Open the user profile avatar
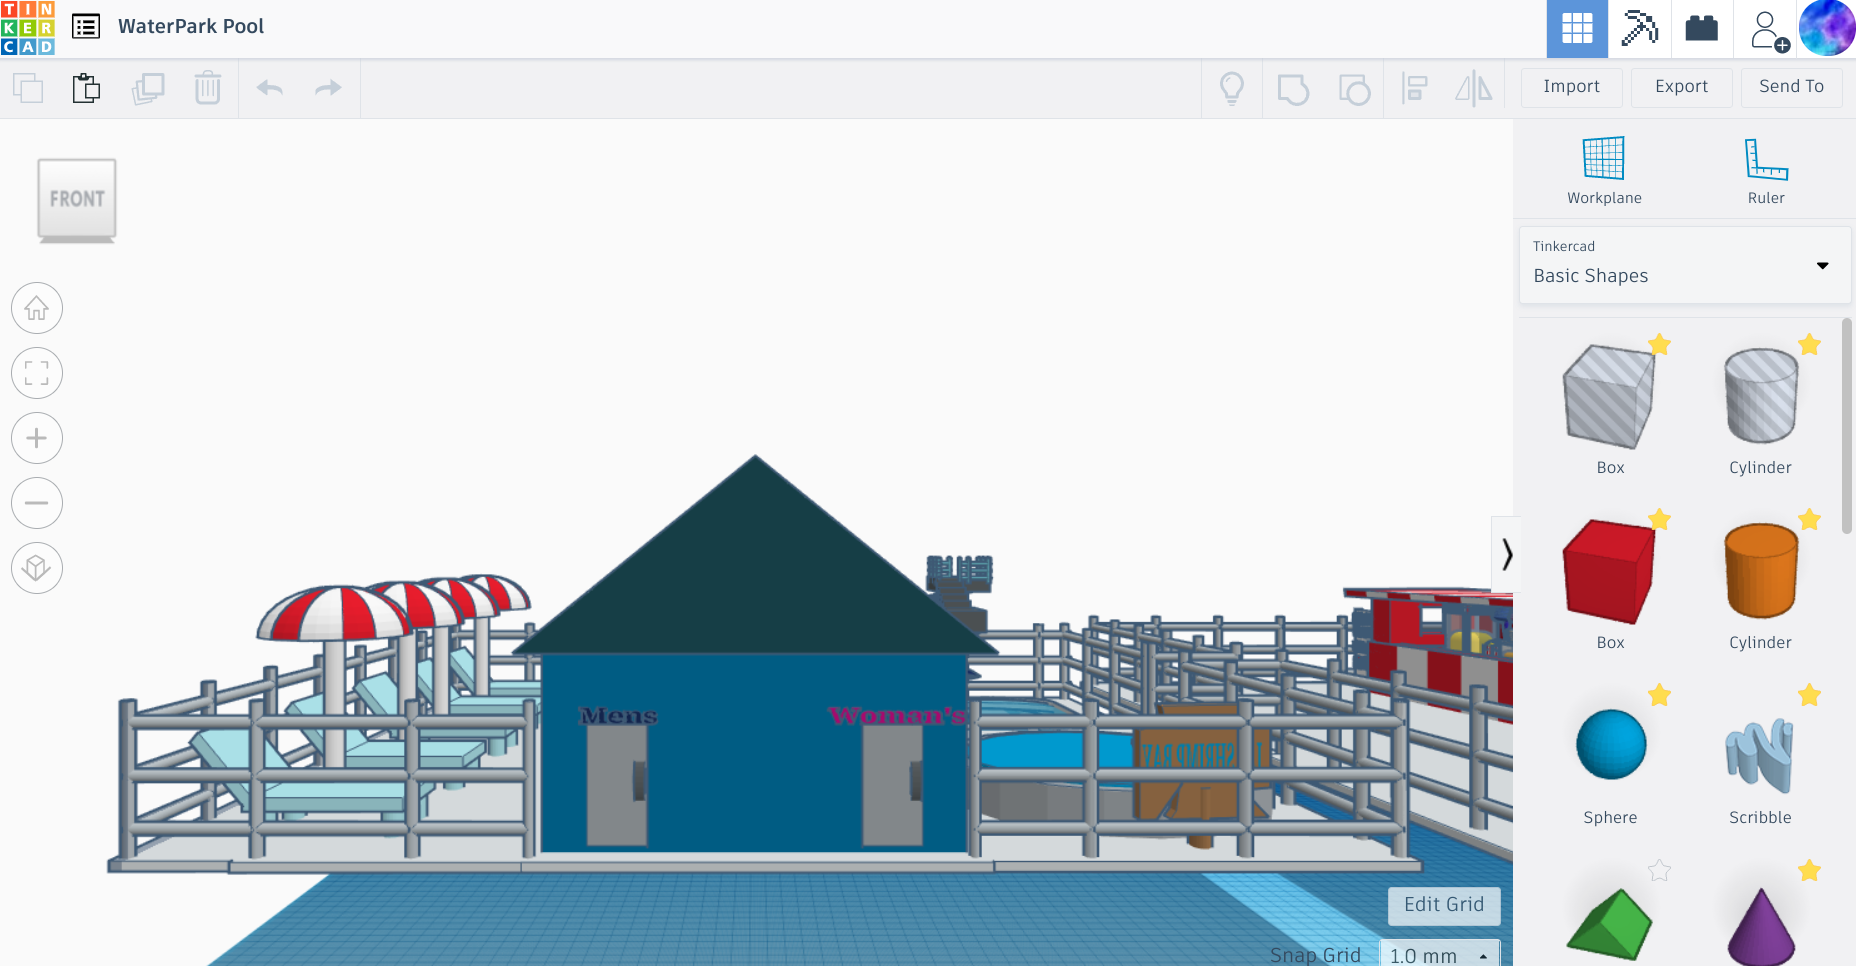Image resolution: width=1856 pixels, height=966 pixels. [x=1827, y=27]
